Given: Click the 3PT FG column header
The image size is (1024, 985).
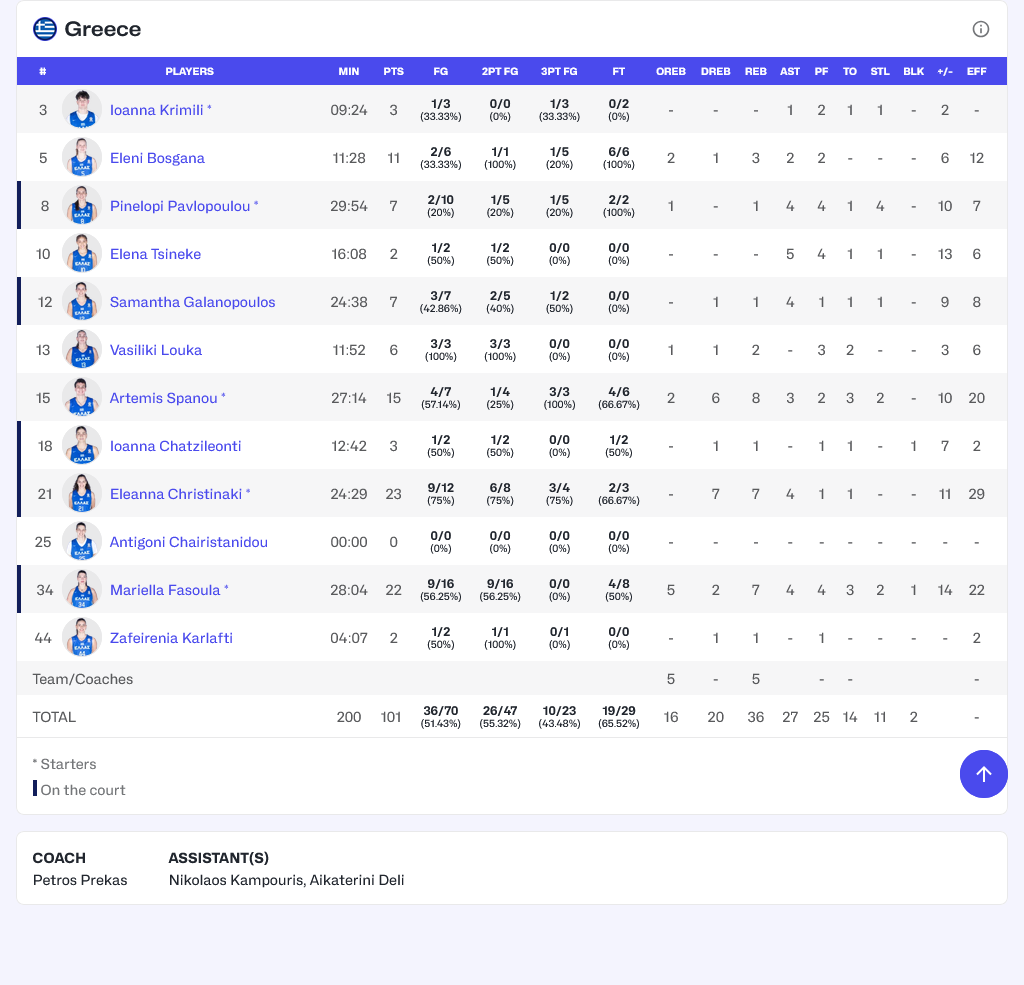Looking at the screenshot, I should tap(559, 72).
